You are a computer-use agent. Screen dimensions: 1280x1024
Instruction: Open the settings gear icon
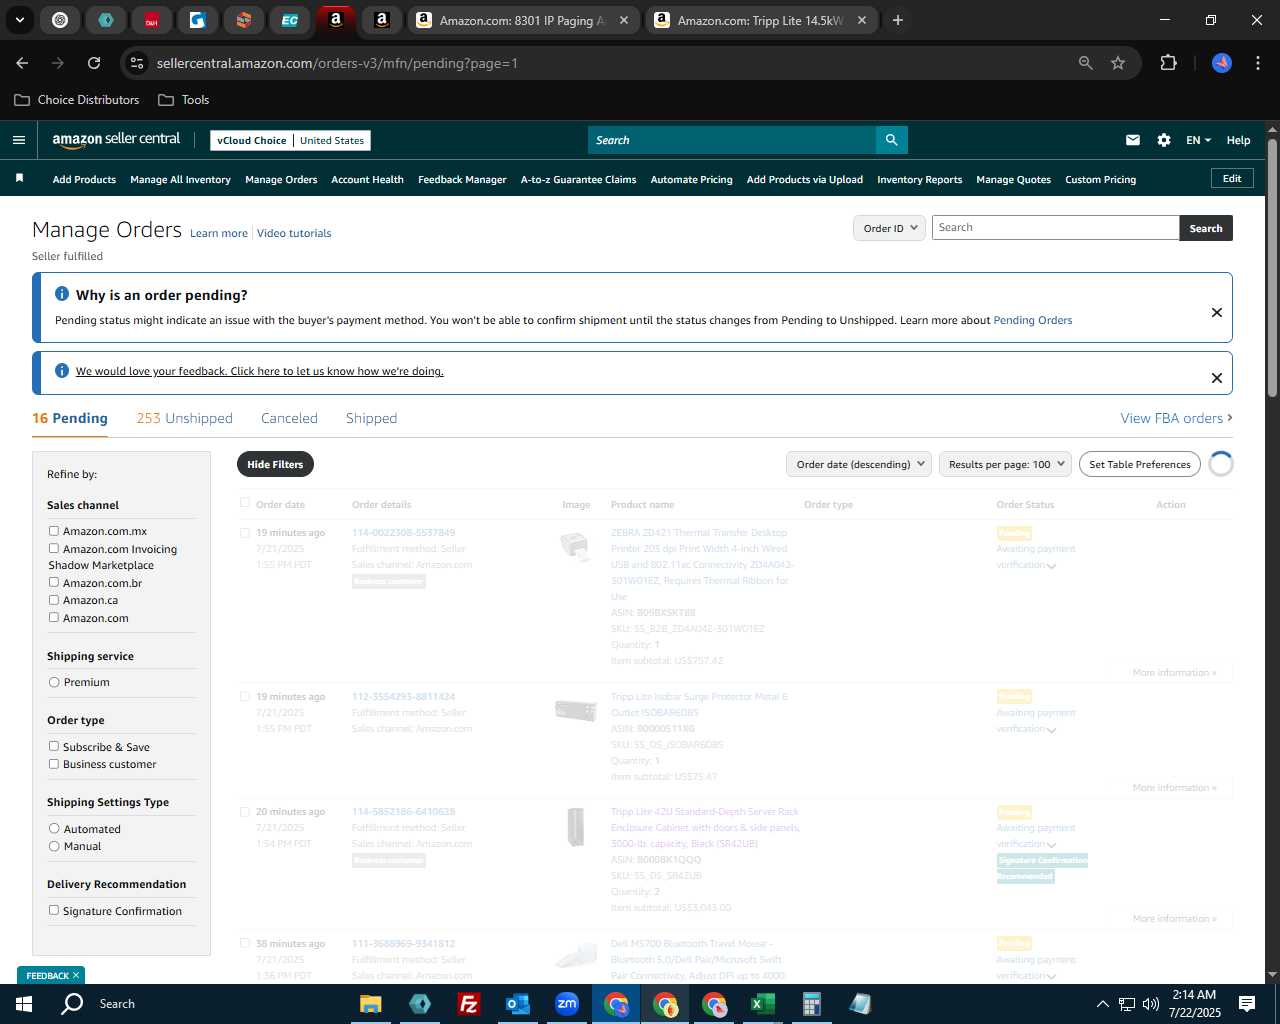1164,140
